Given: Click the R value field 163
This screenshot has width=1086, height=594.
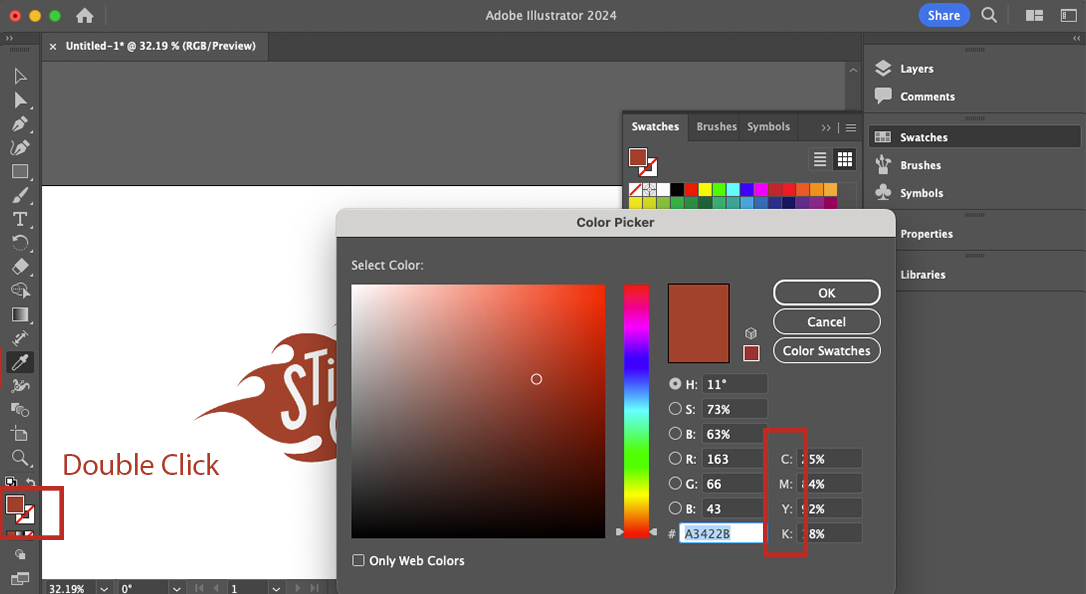Looking at the screenshot, I should pyautogui.click(x=733, y=458).
